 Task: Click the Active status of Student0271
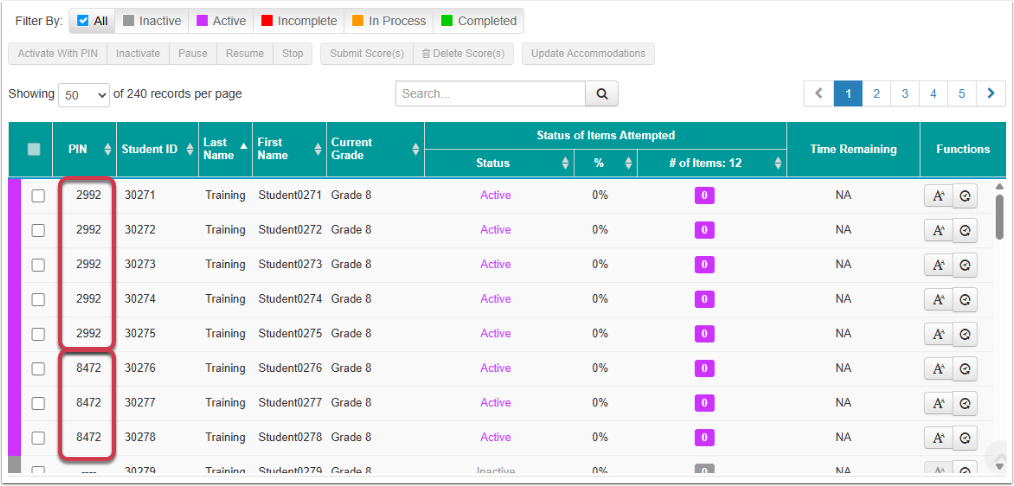click(495, 195)
